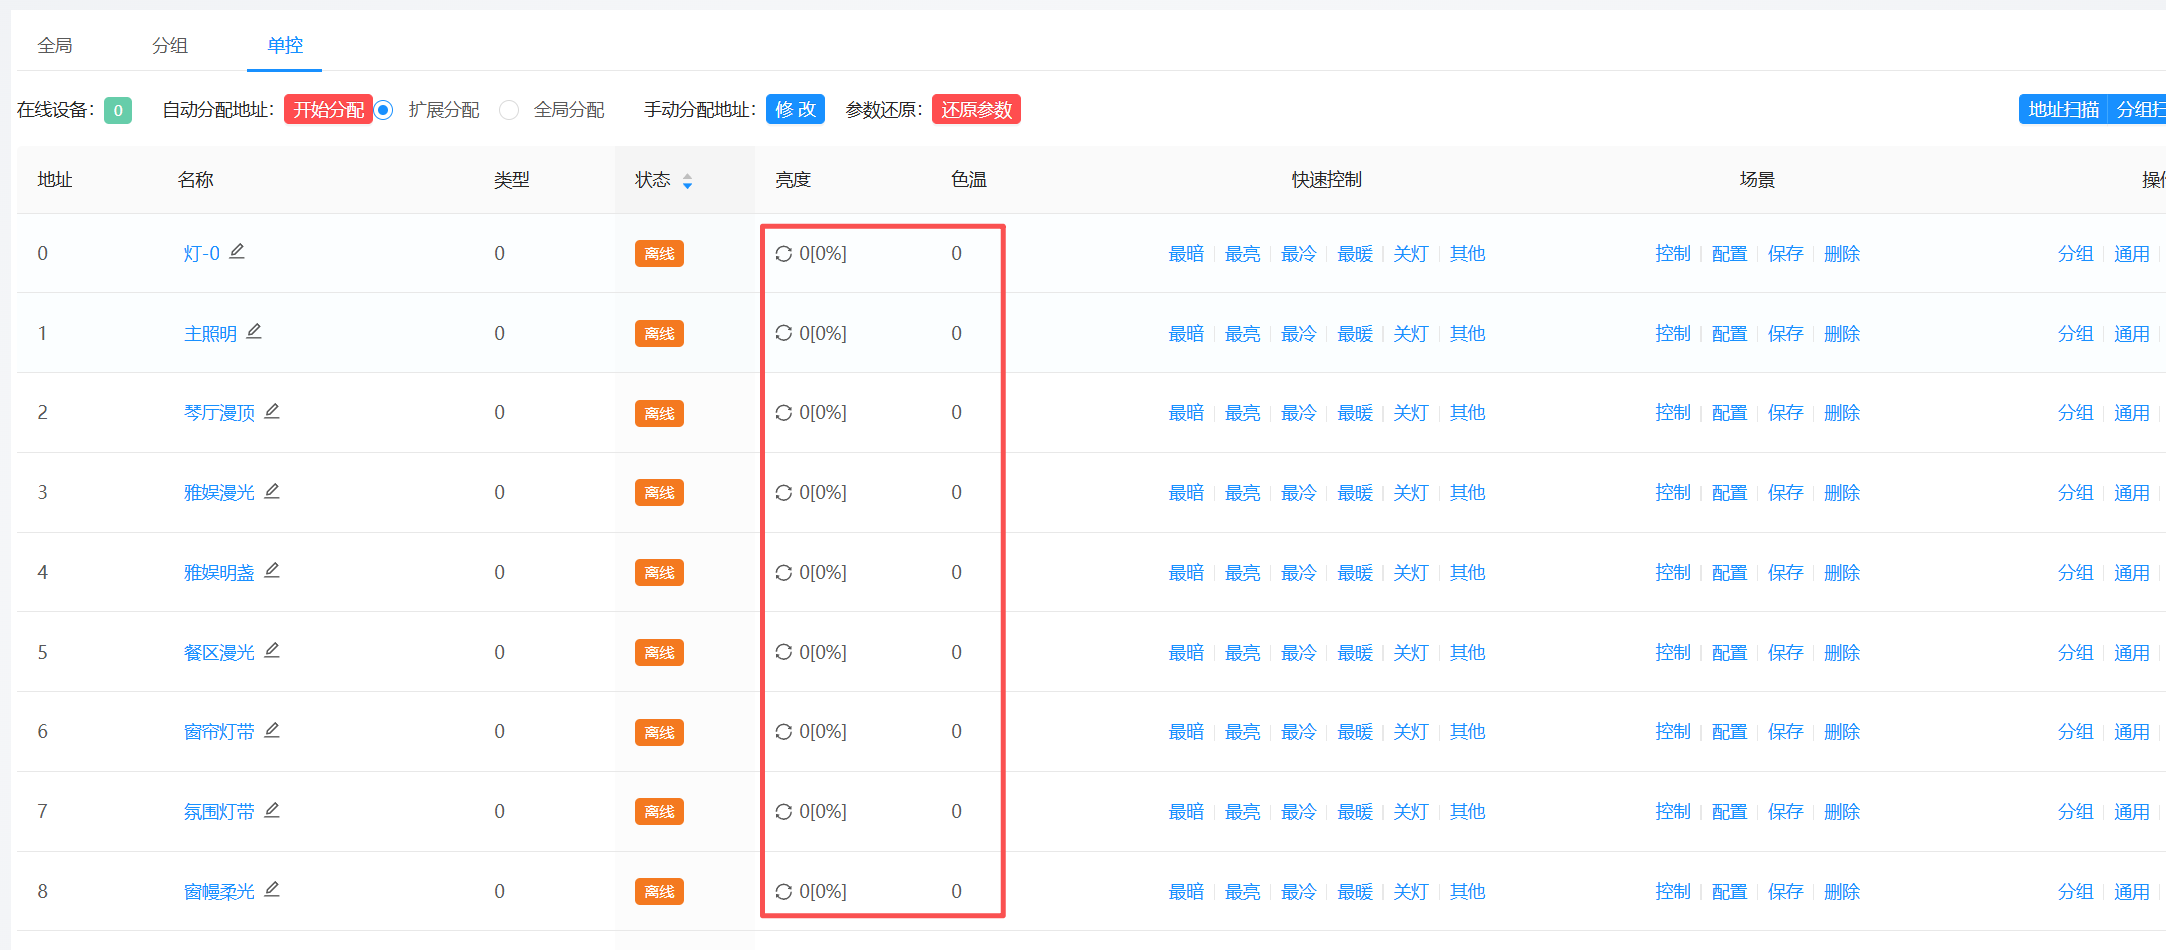Click scene 删除 for 餐区漫光
The width and height of the screenshot is (2166, 950).
point(1842,653)
